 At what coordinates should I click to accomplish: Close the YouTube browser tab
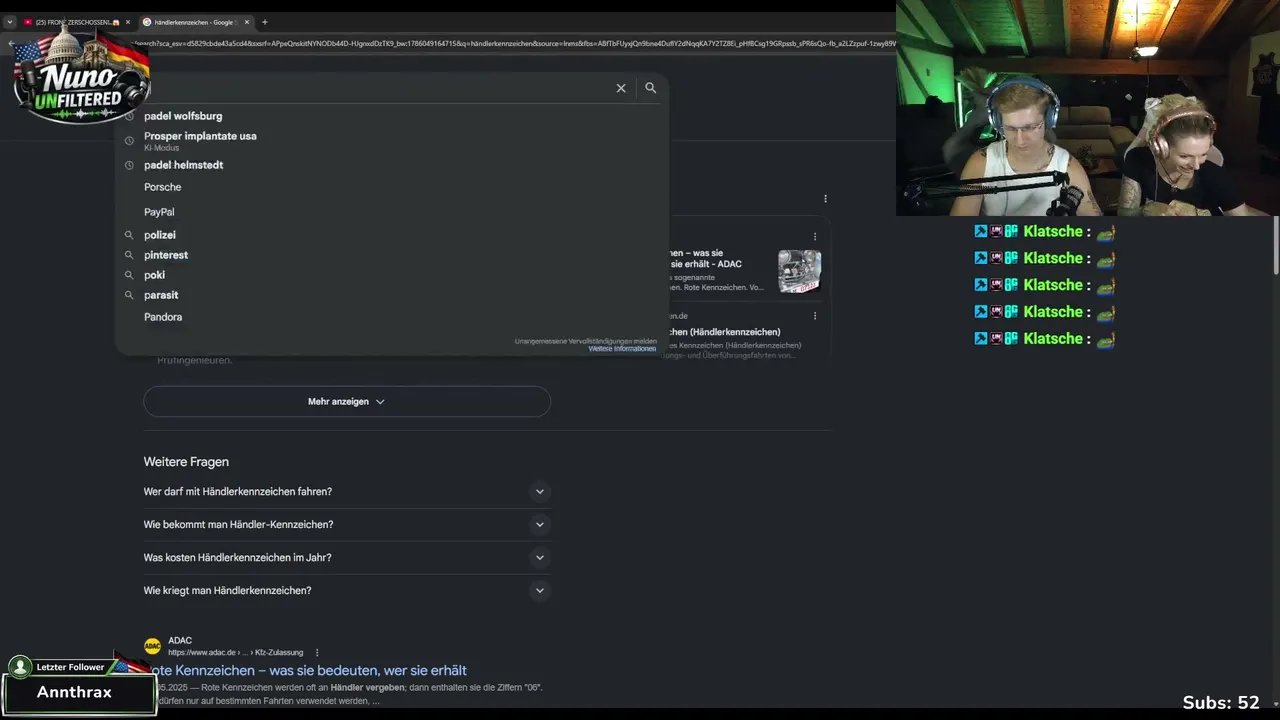coord(128,22)
